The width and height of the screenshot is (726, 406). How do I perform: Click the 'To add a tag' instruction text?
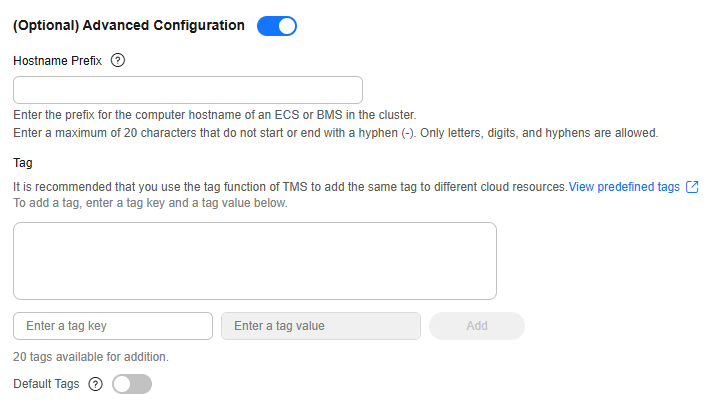[150, 203]
